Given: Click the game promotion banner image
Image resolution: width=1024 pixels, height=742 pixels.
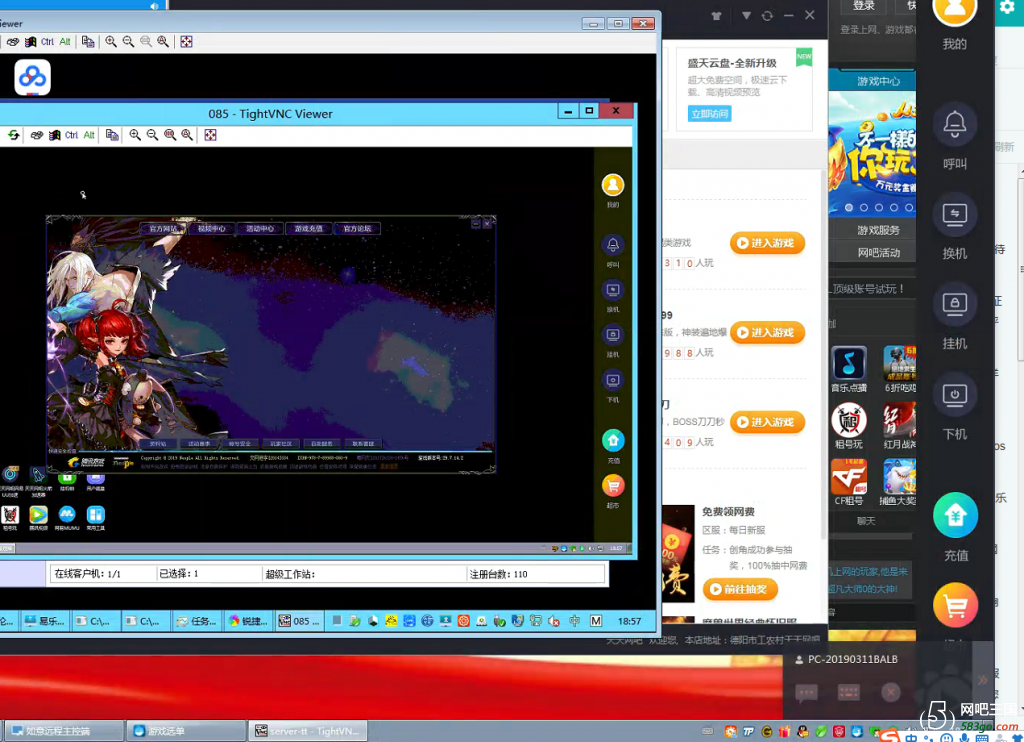Looking at the screenshot, I should point(872,154).
